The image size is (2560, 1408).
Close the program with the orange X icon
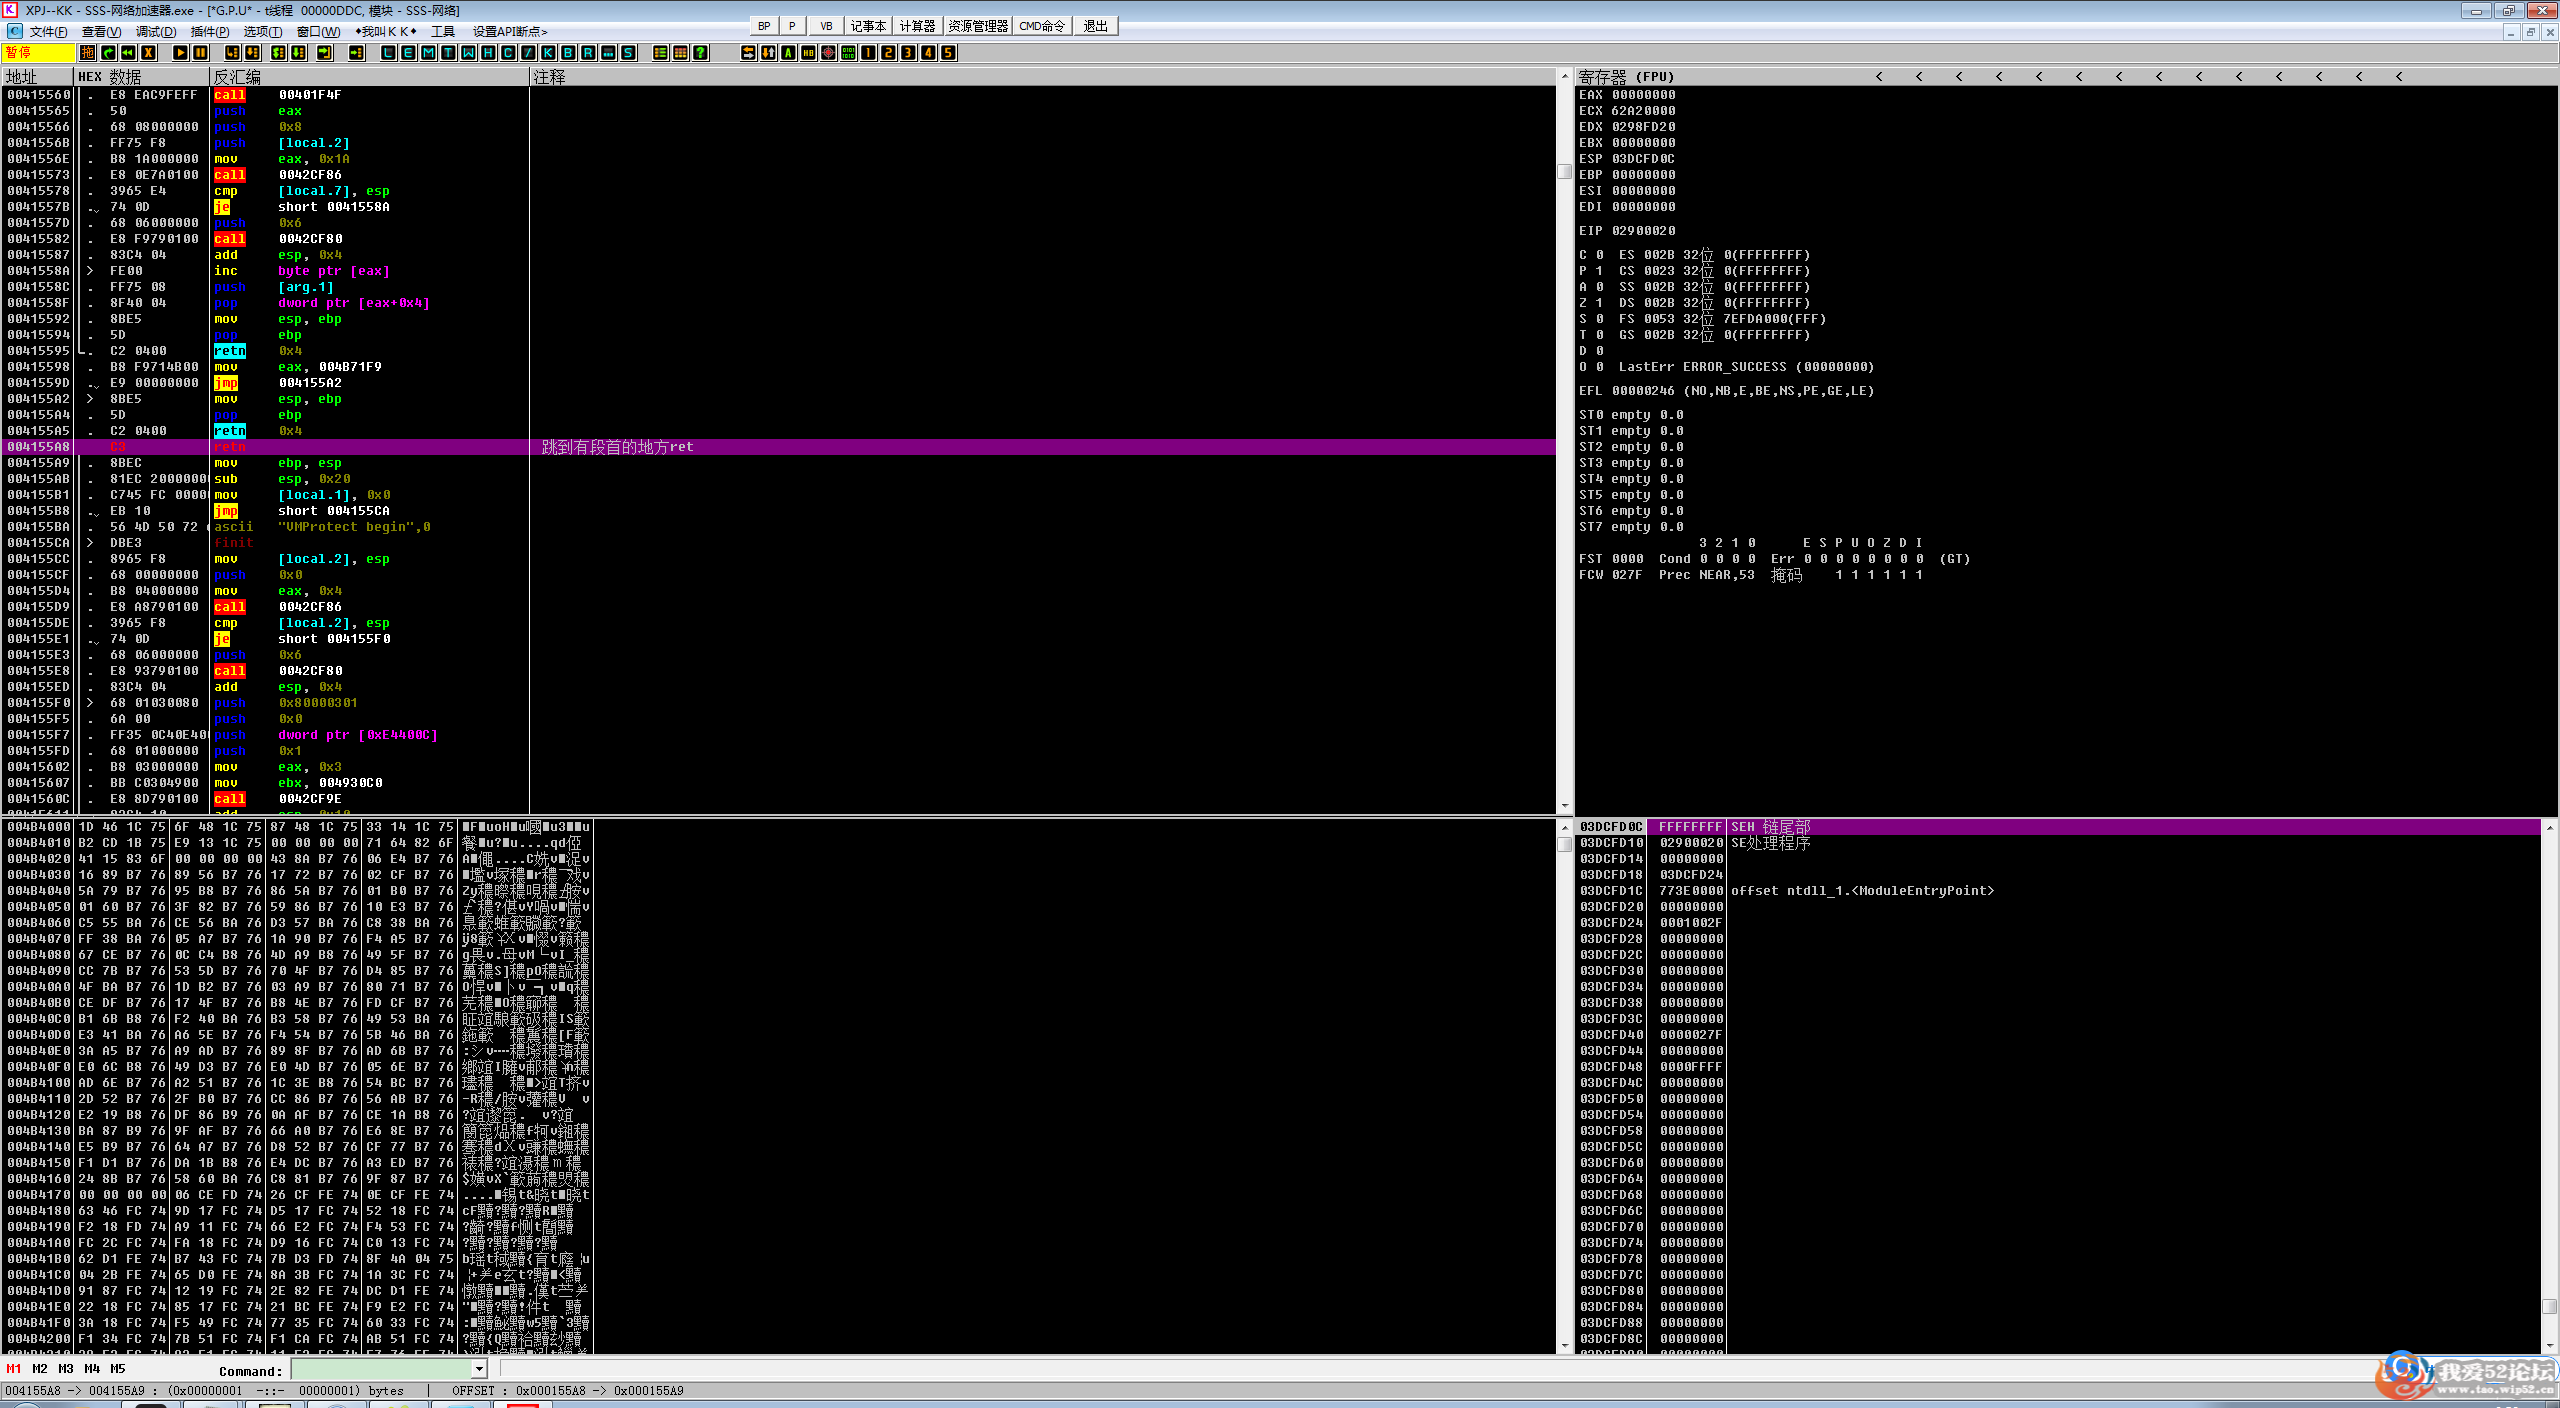click(x=148, y=53)
